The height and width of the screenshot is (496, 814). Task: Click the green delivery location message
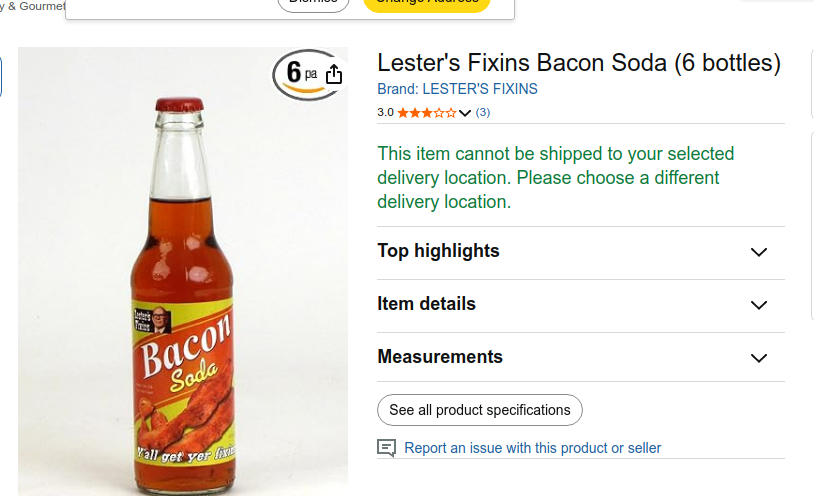tap(555, 178)
